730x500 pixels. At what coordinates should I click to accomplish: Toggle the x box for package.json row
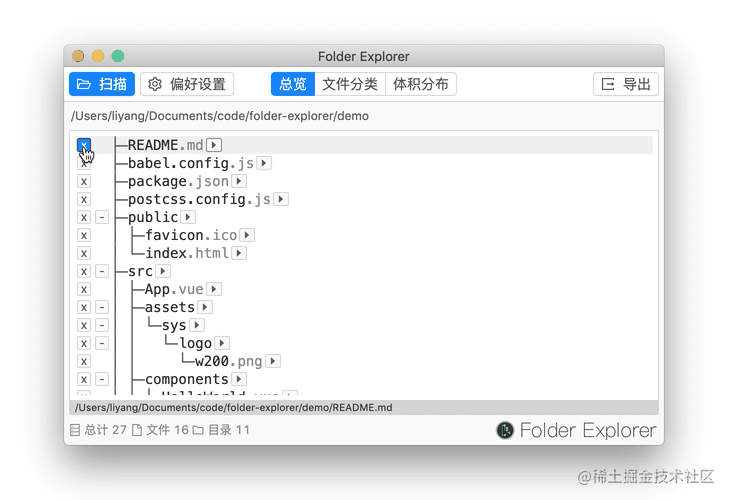[x=84, y=182]
